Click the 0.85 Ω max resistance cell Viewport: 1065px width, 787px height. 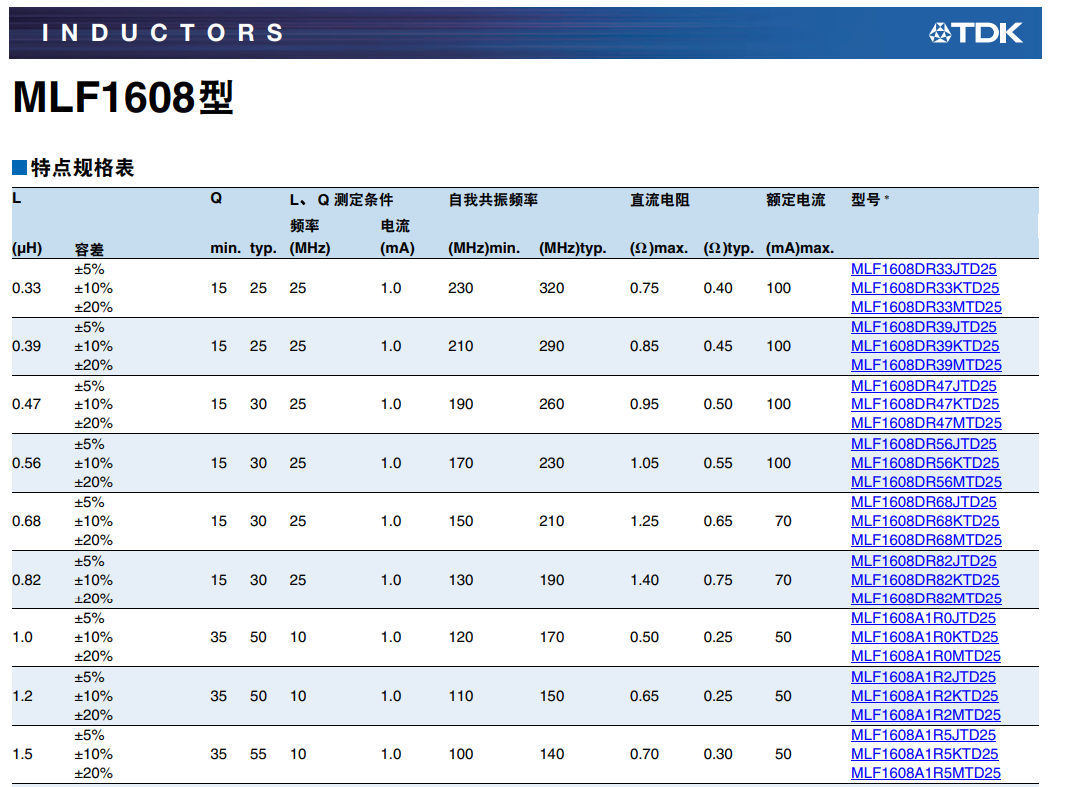pyautogui.click(x=645, y=346)
